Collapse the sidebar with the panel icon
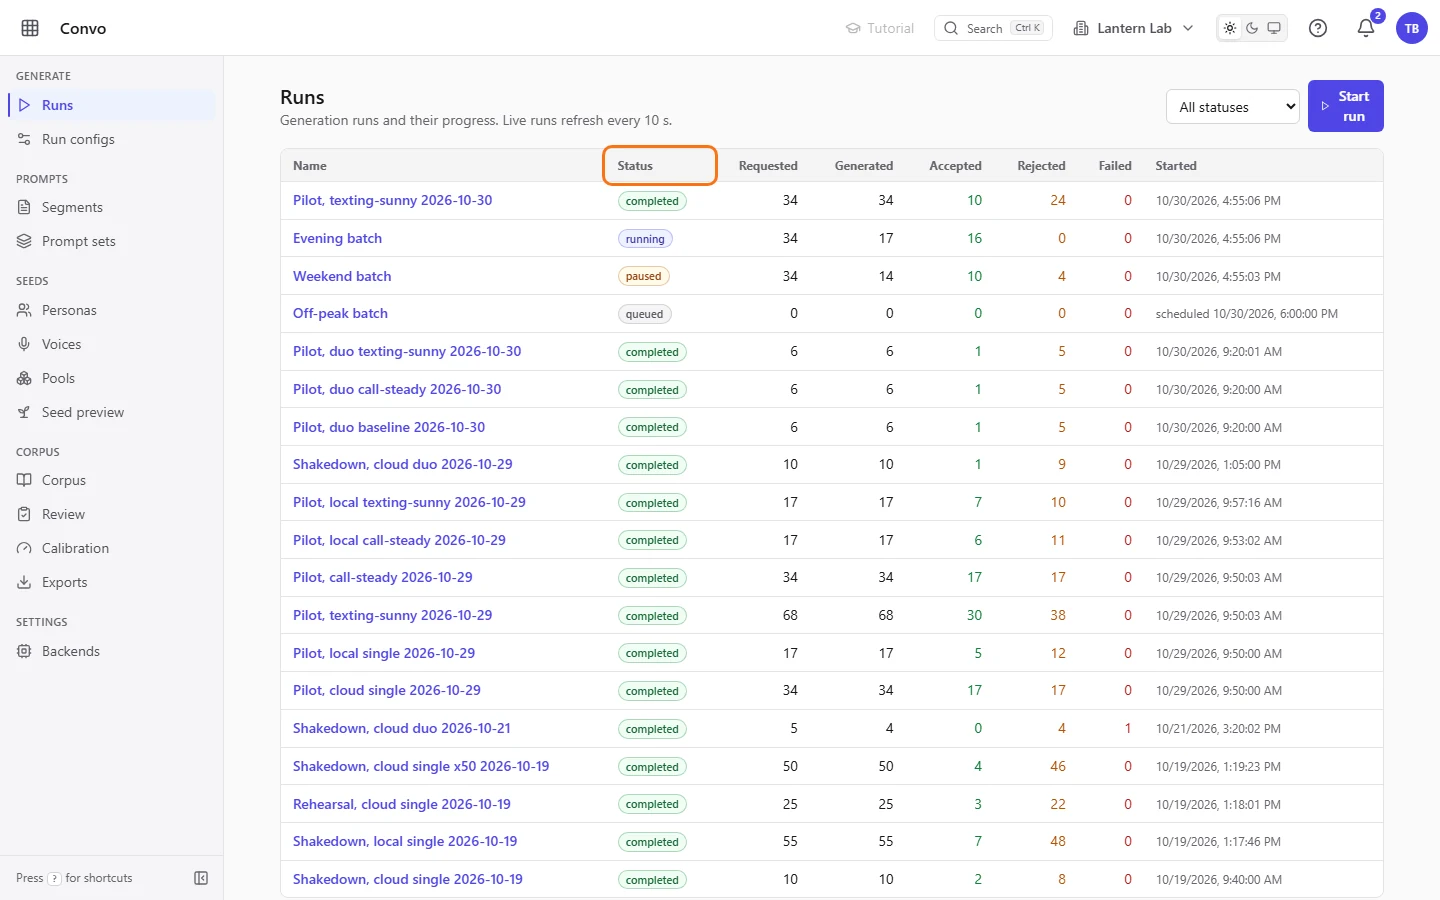Viewport: 1440px width, 900px height. pyautogui.click(x=201, y=878)
